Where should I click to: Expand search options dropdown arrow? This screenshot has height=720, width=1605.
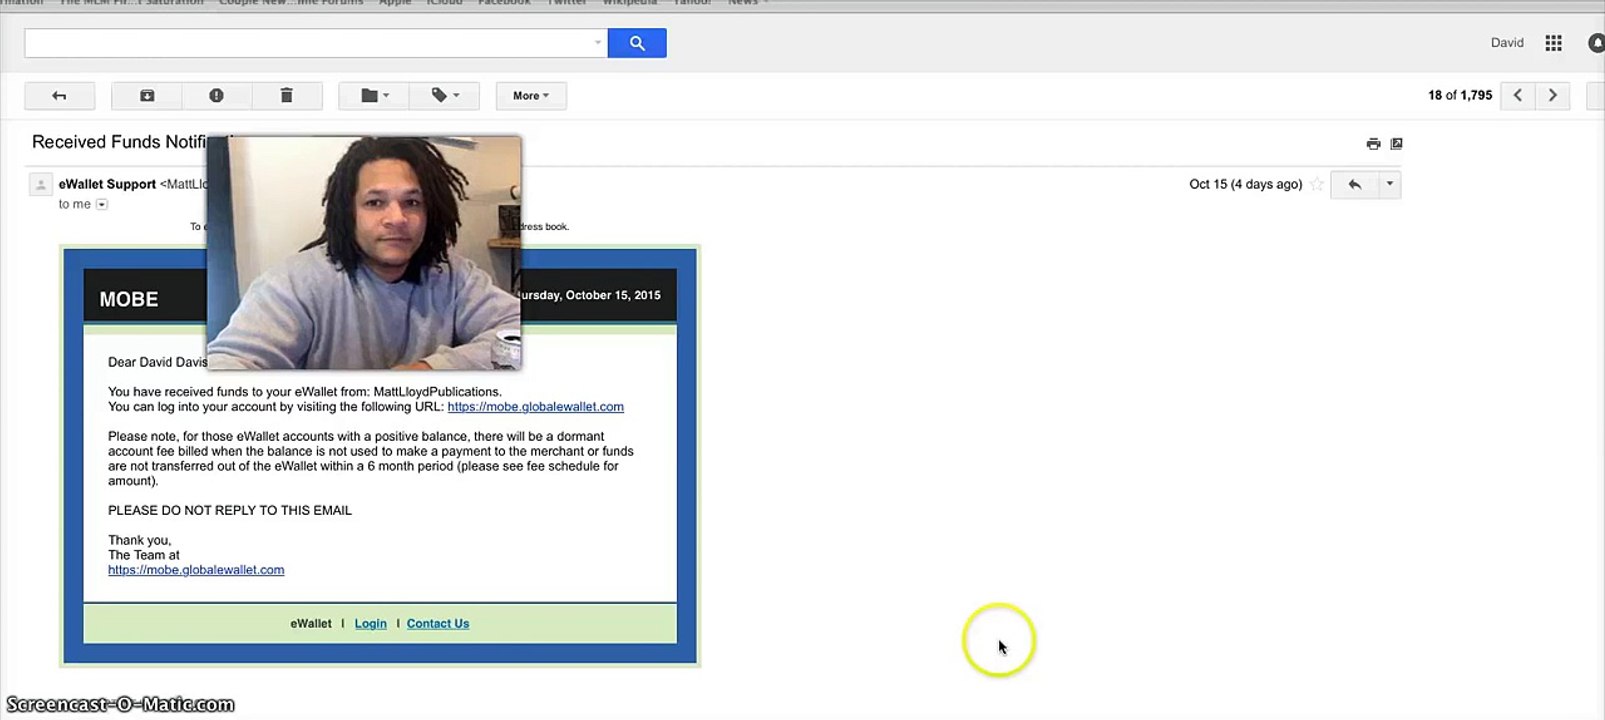point(598,43)
